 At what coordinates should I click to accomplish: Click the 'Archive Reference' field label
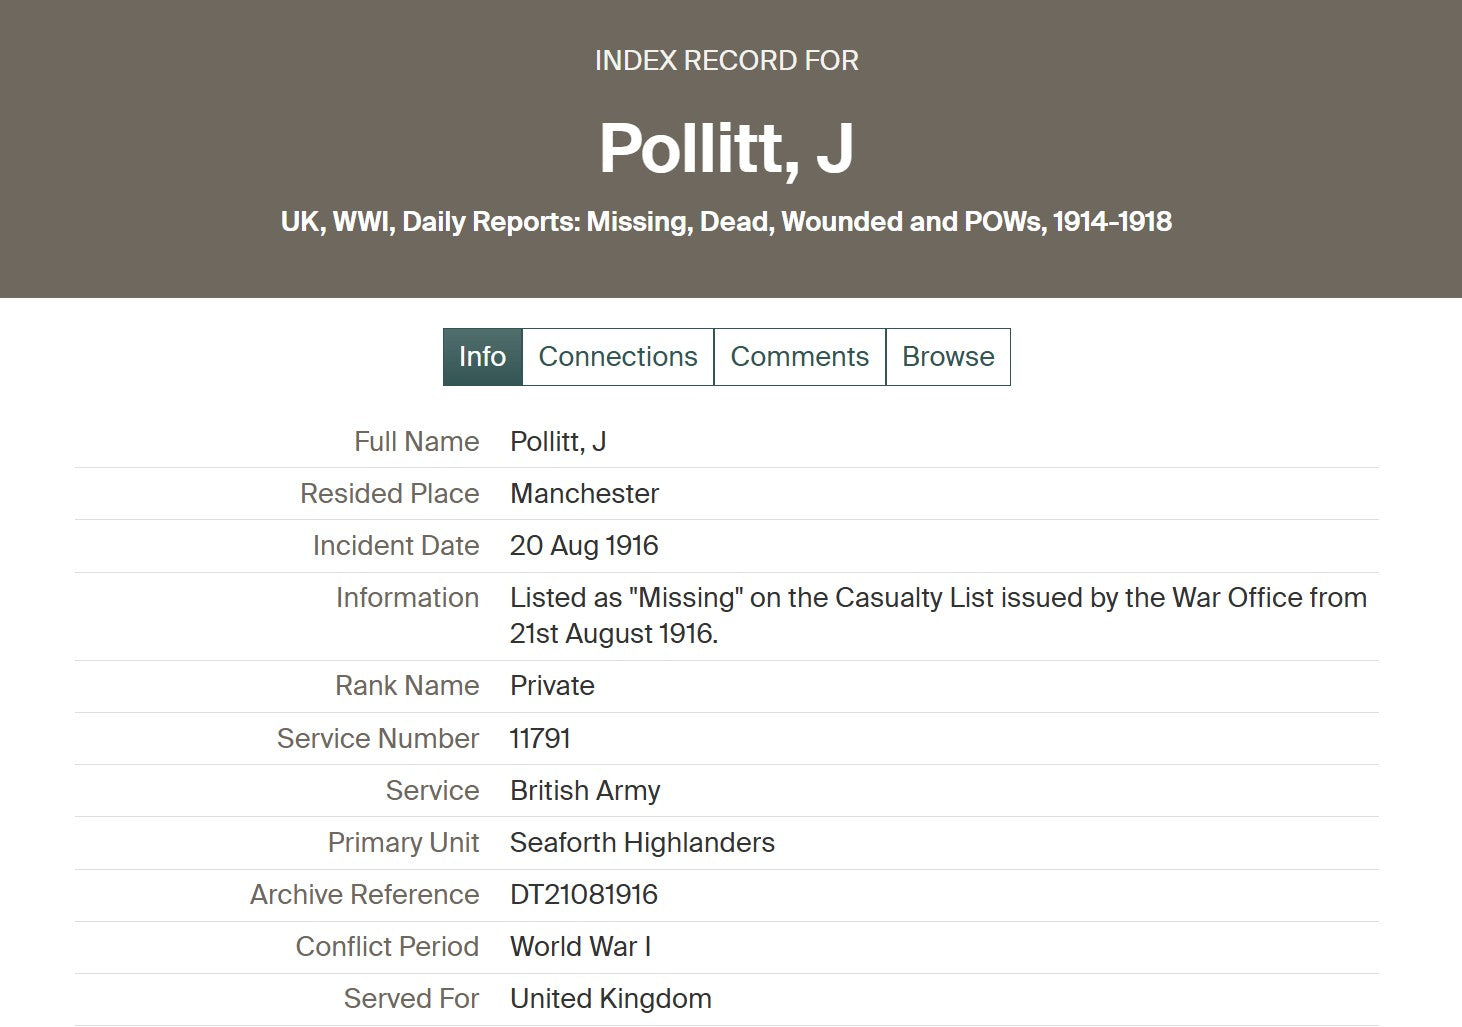click(364, 895)
